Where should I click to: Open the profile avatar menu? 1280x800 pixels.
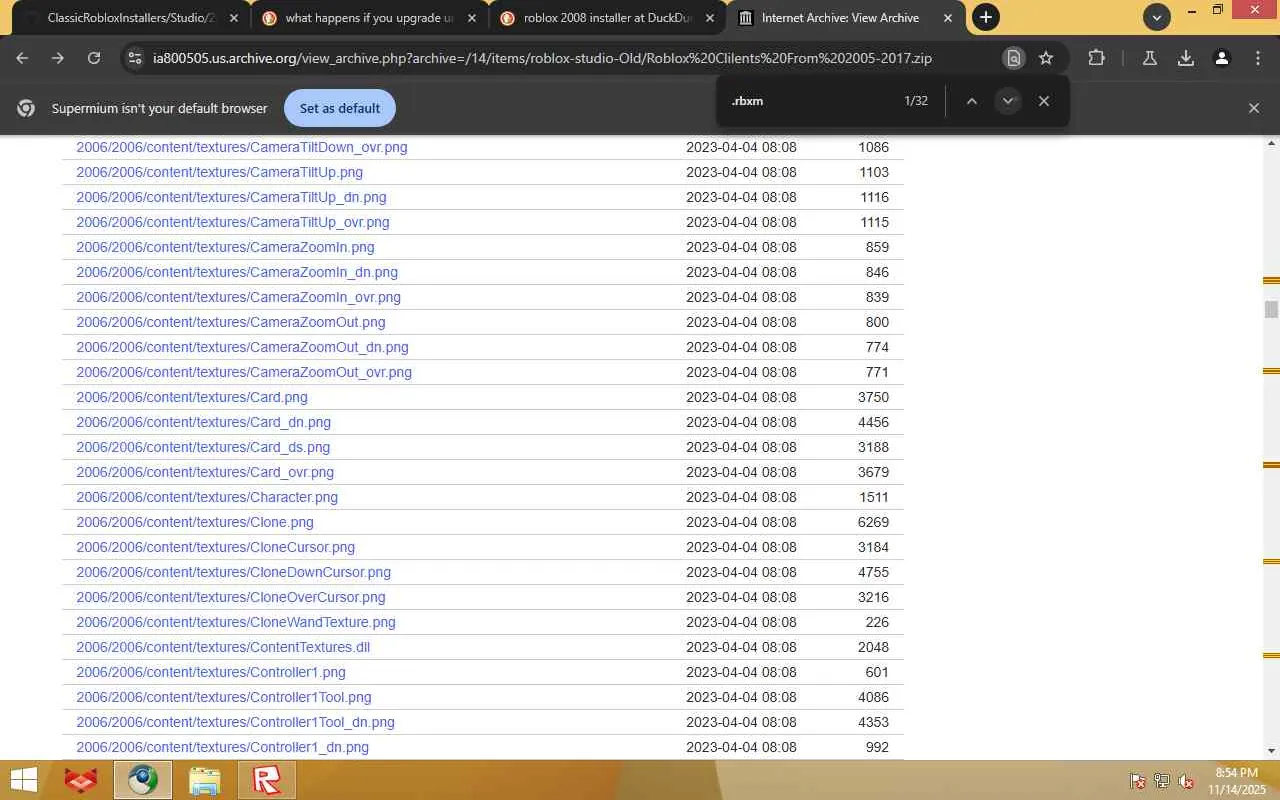point(1222,58)
